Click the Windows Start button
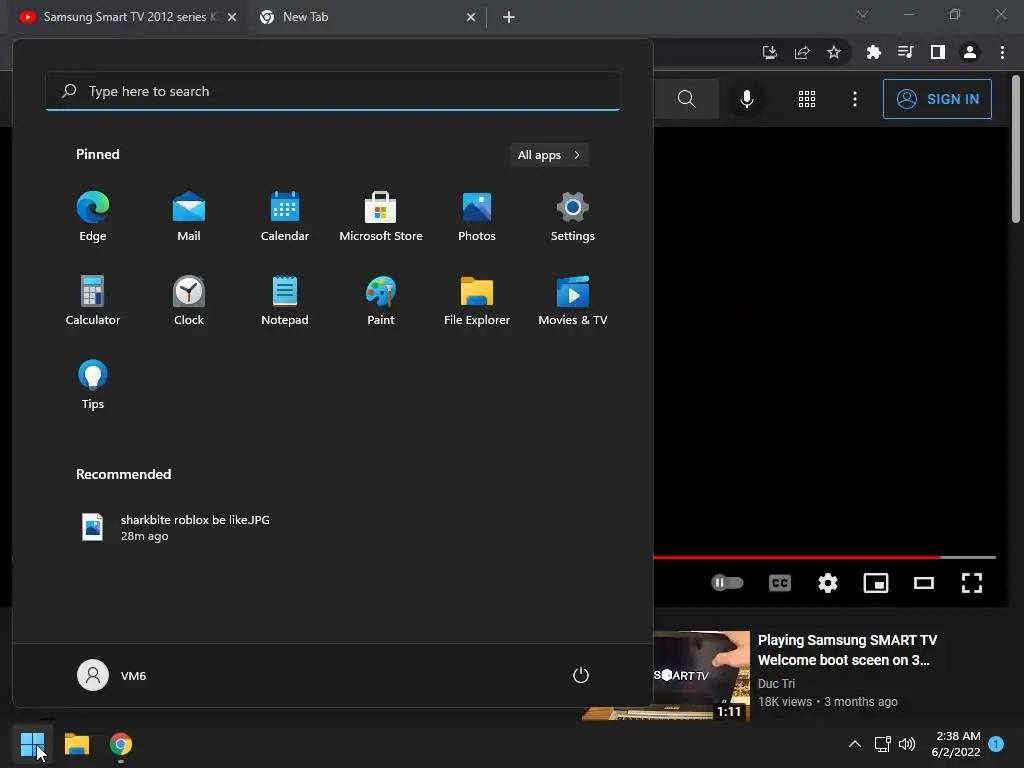Viewport: 1024px width, 768px height. tap(32, 744)
